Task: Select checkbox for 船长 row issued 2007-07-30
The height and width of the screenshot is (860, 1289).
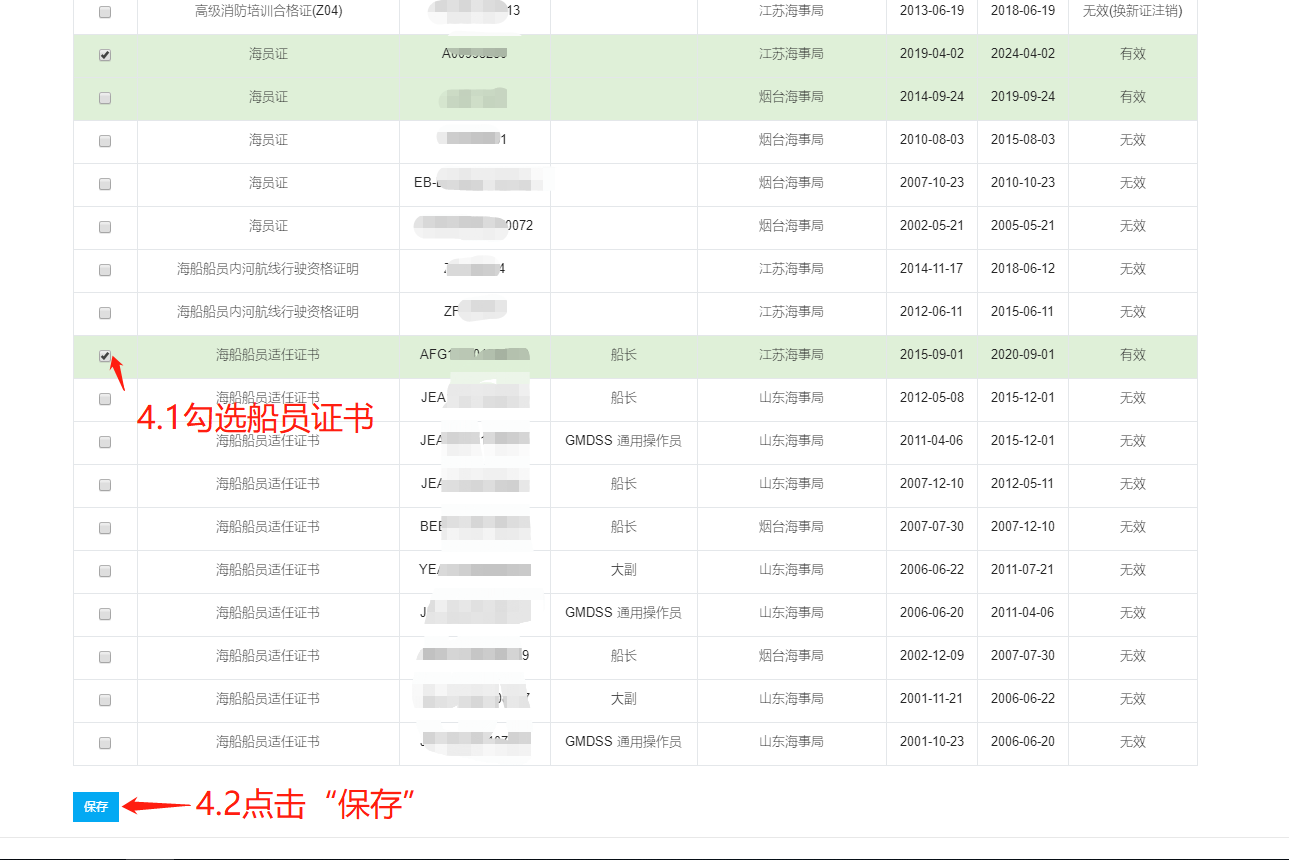Action: (105, 528)
